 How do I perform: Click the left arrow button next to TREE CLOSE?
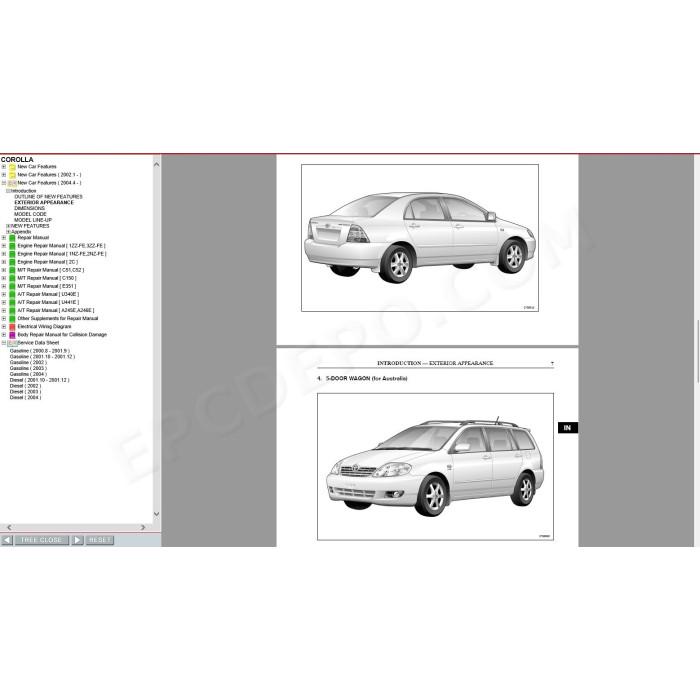pos(7,540)
